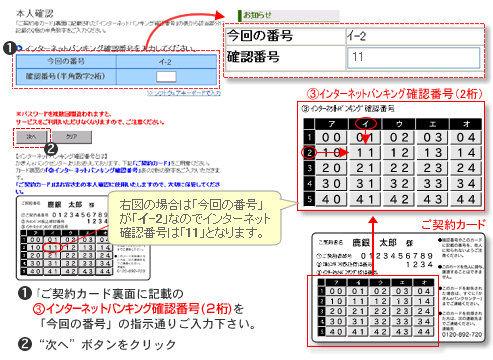Click cell 02 in the enlarged number table
This screenshot has height=360, width=493.
coord(399,137)
